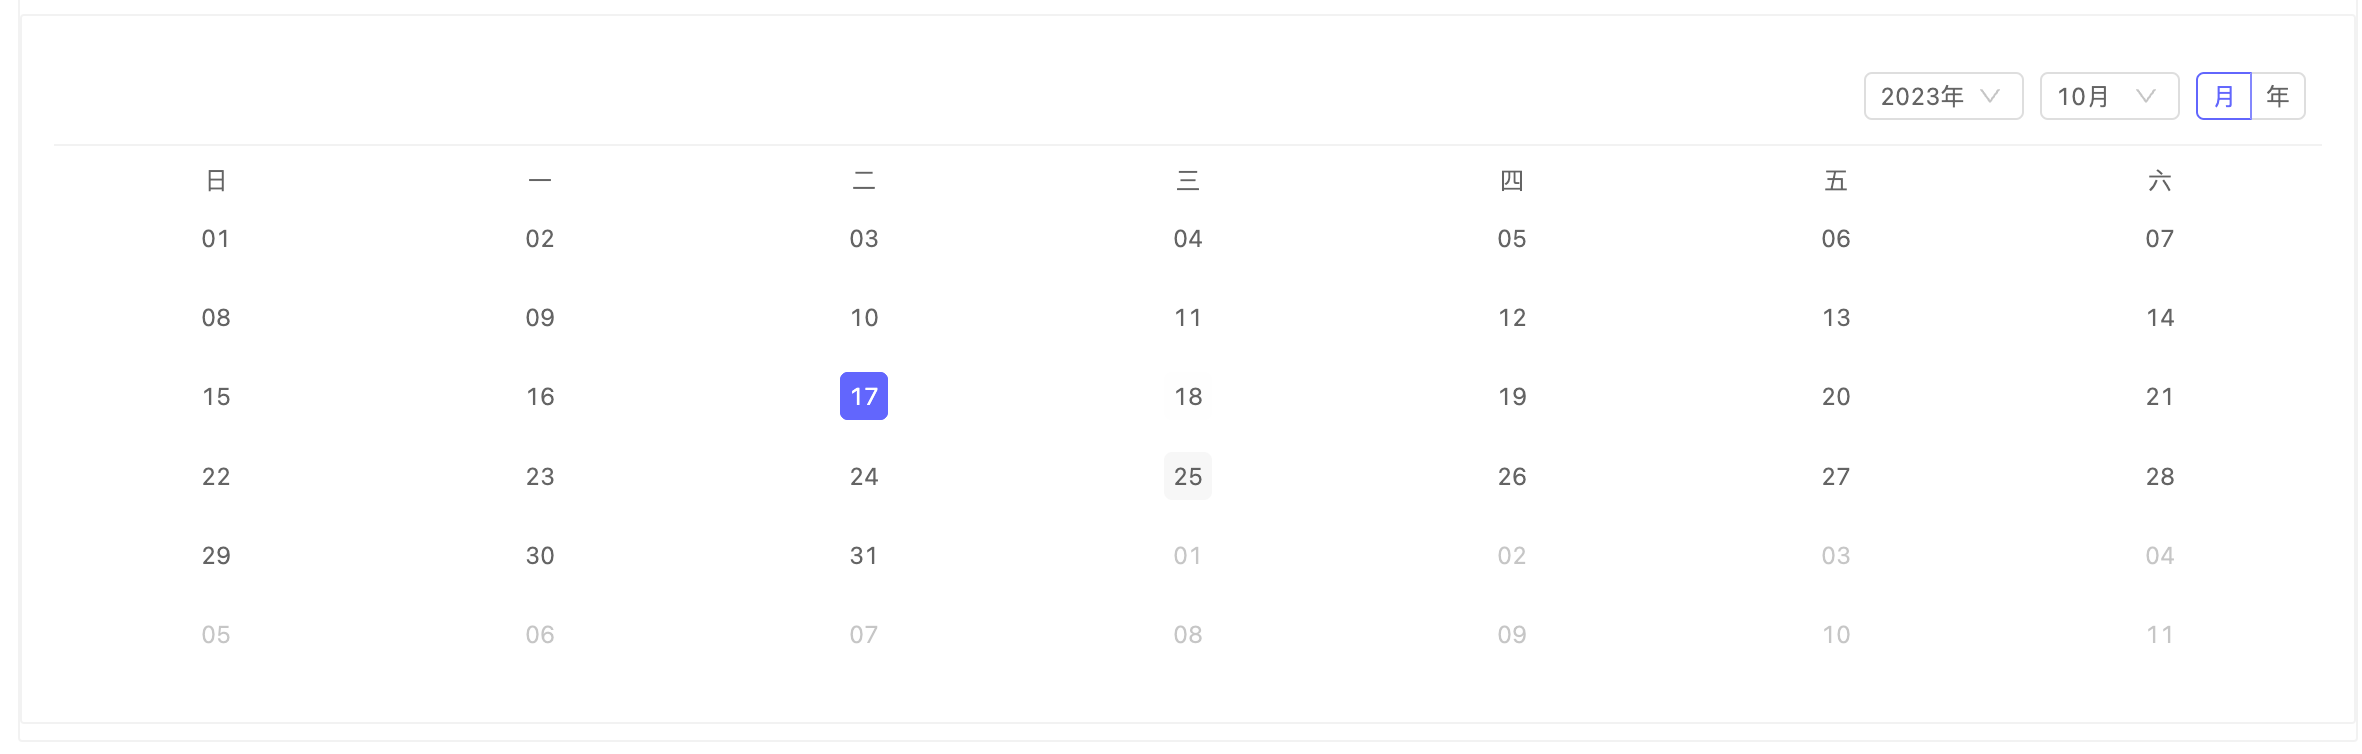Open the 2023年 year dropdown
Image resolution: width=2362 pixels, height=754 pixels.
1943,96
